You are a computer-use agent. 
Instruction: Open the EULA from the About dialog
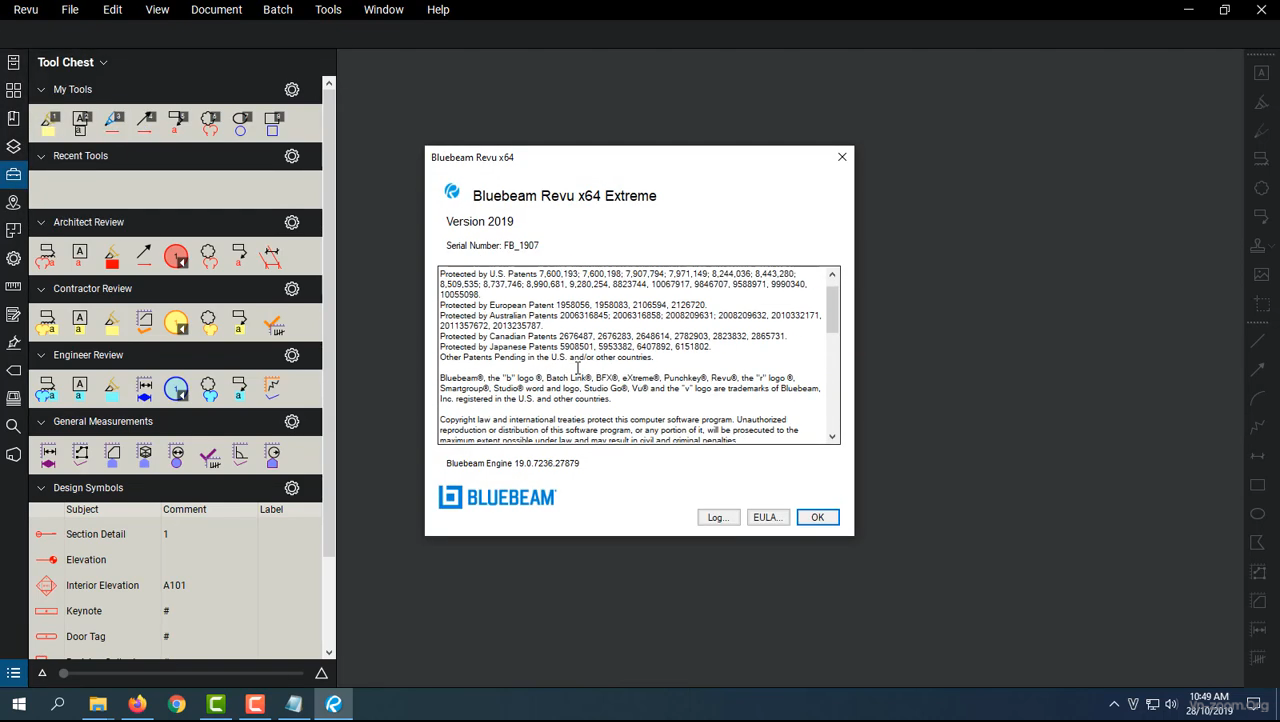[767, 517]
